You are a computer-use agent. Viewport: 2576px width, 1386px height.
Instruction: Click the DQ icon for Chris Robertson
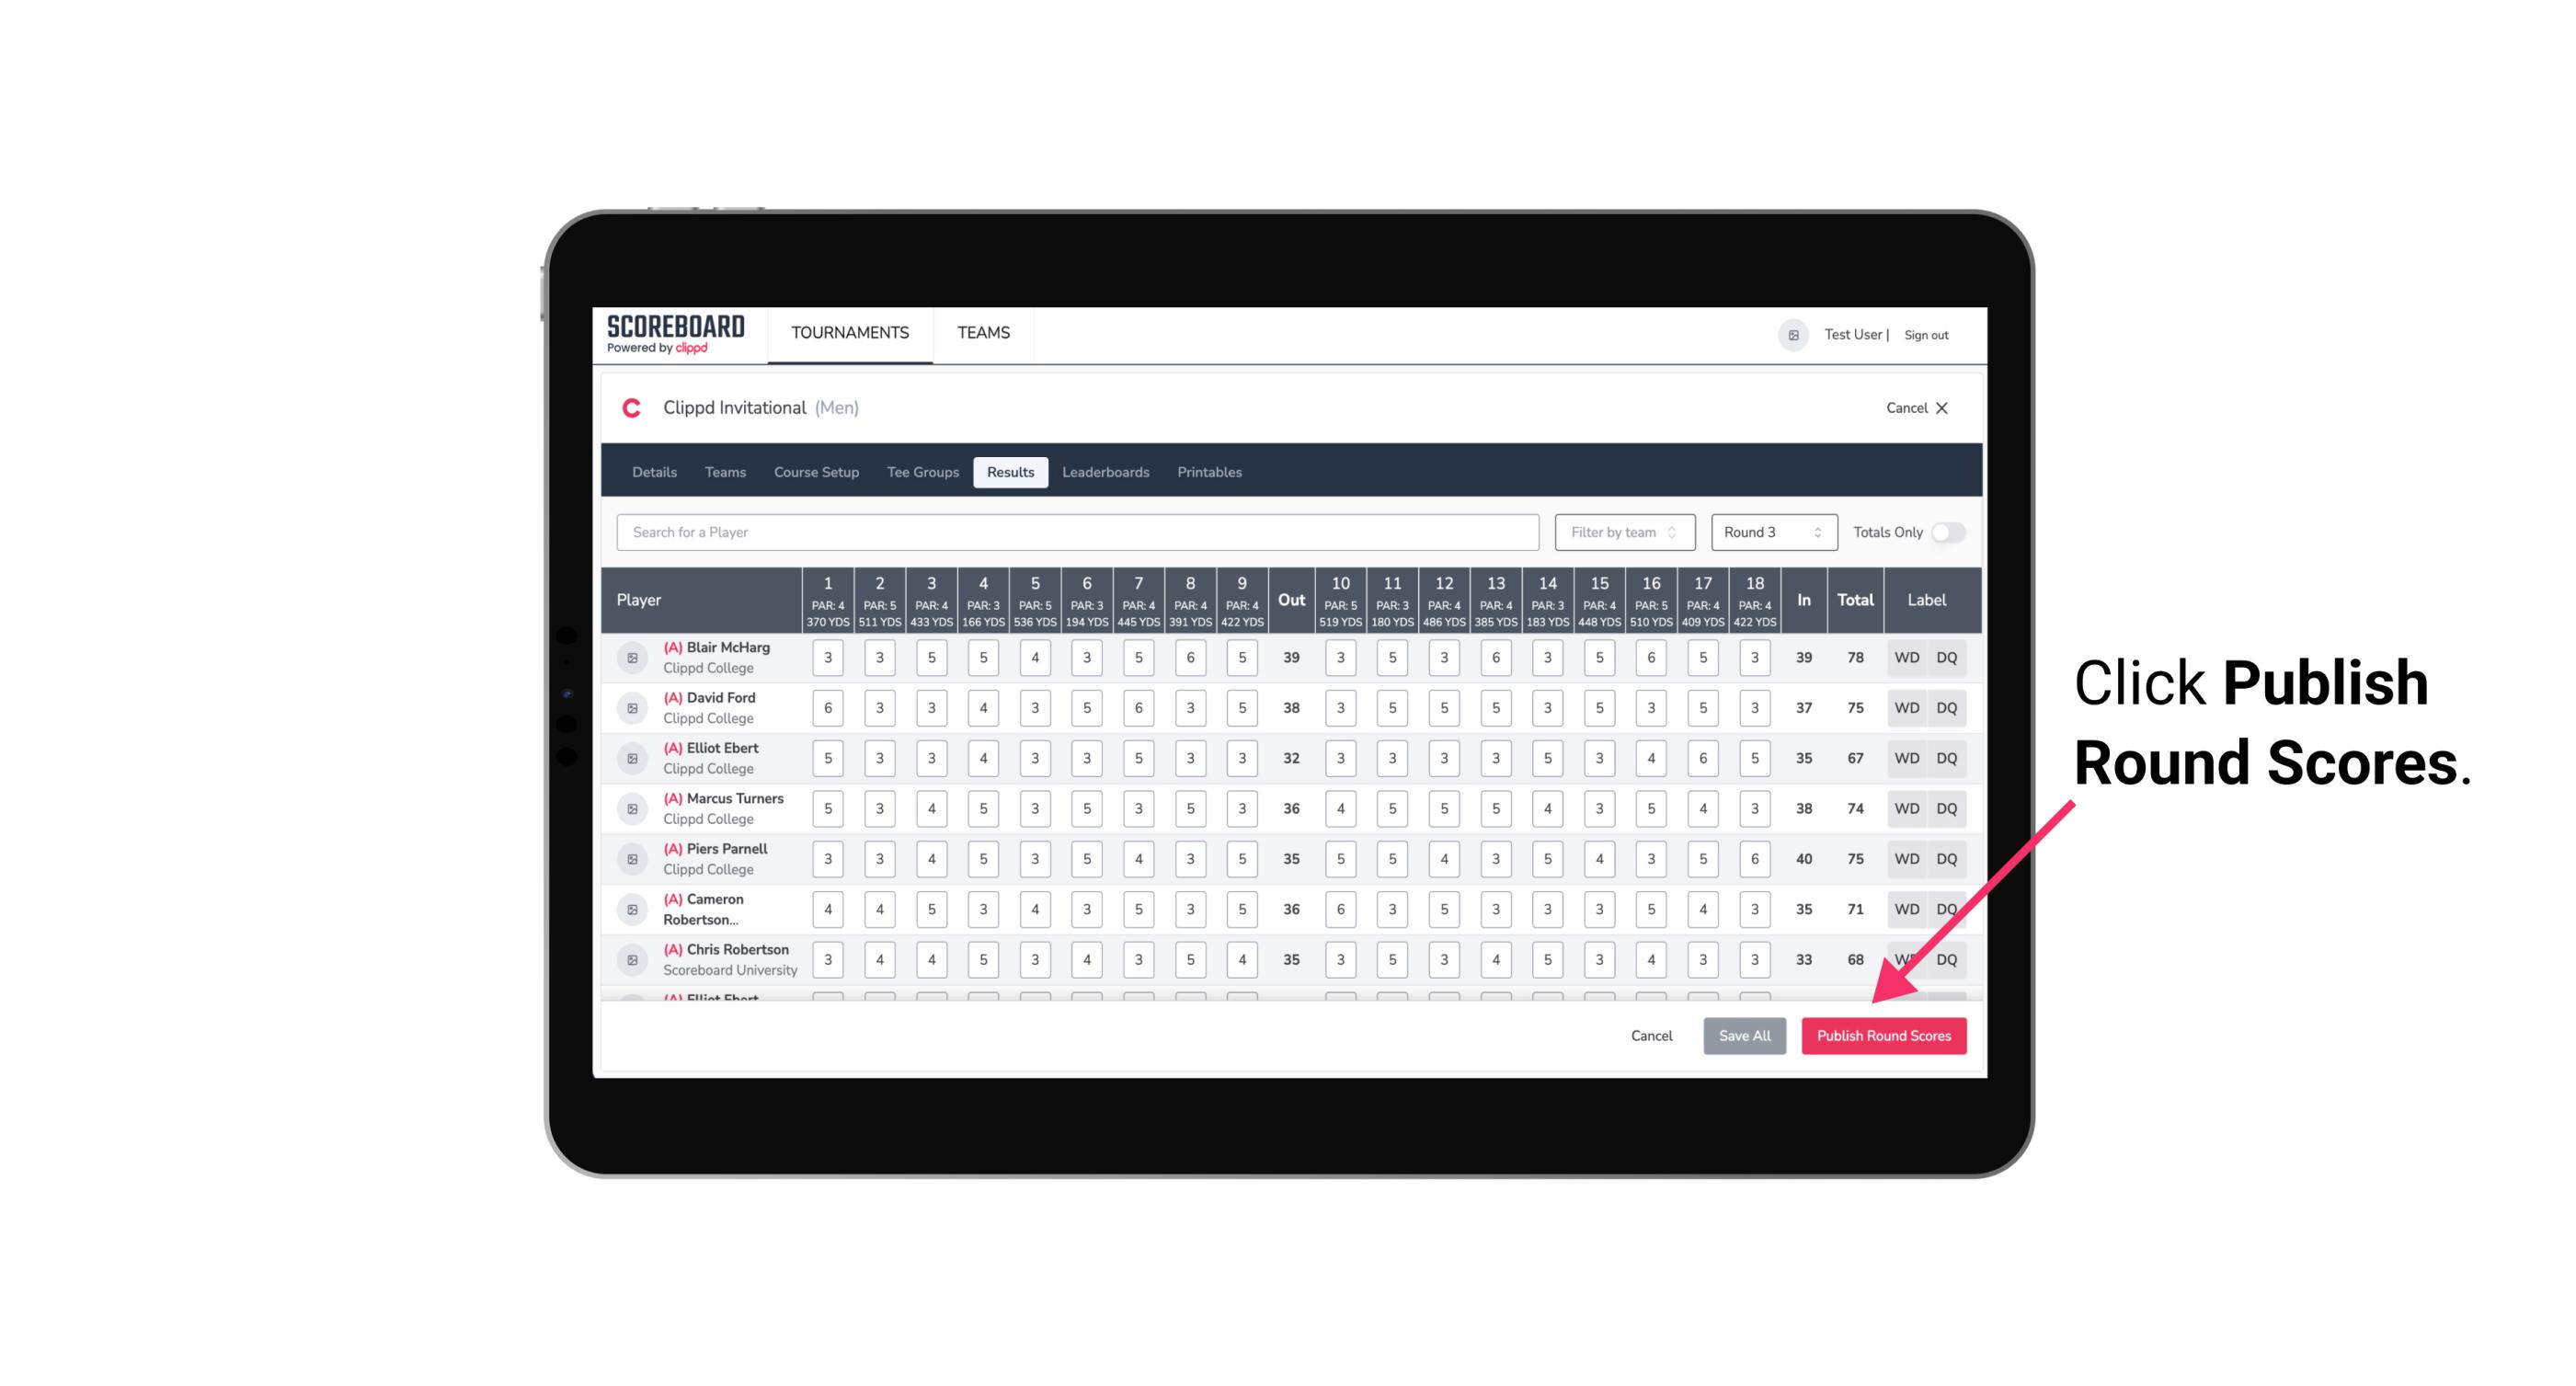click(x=1948, y=959)
